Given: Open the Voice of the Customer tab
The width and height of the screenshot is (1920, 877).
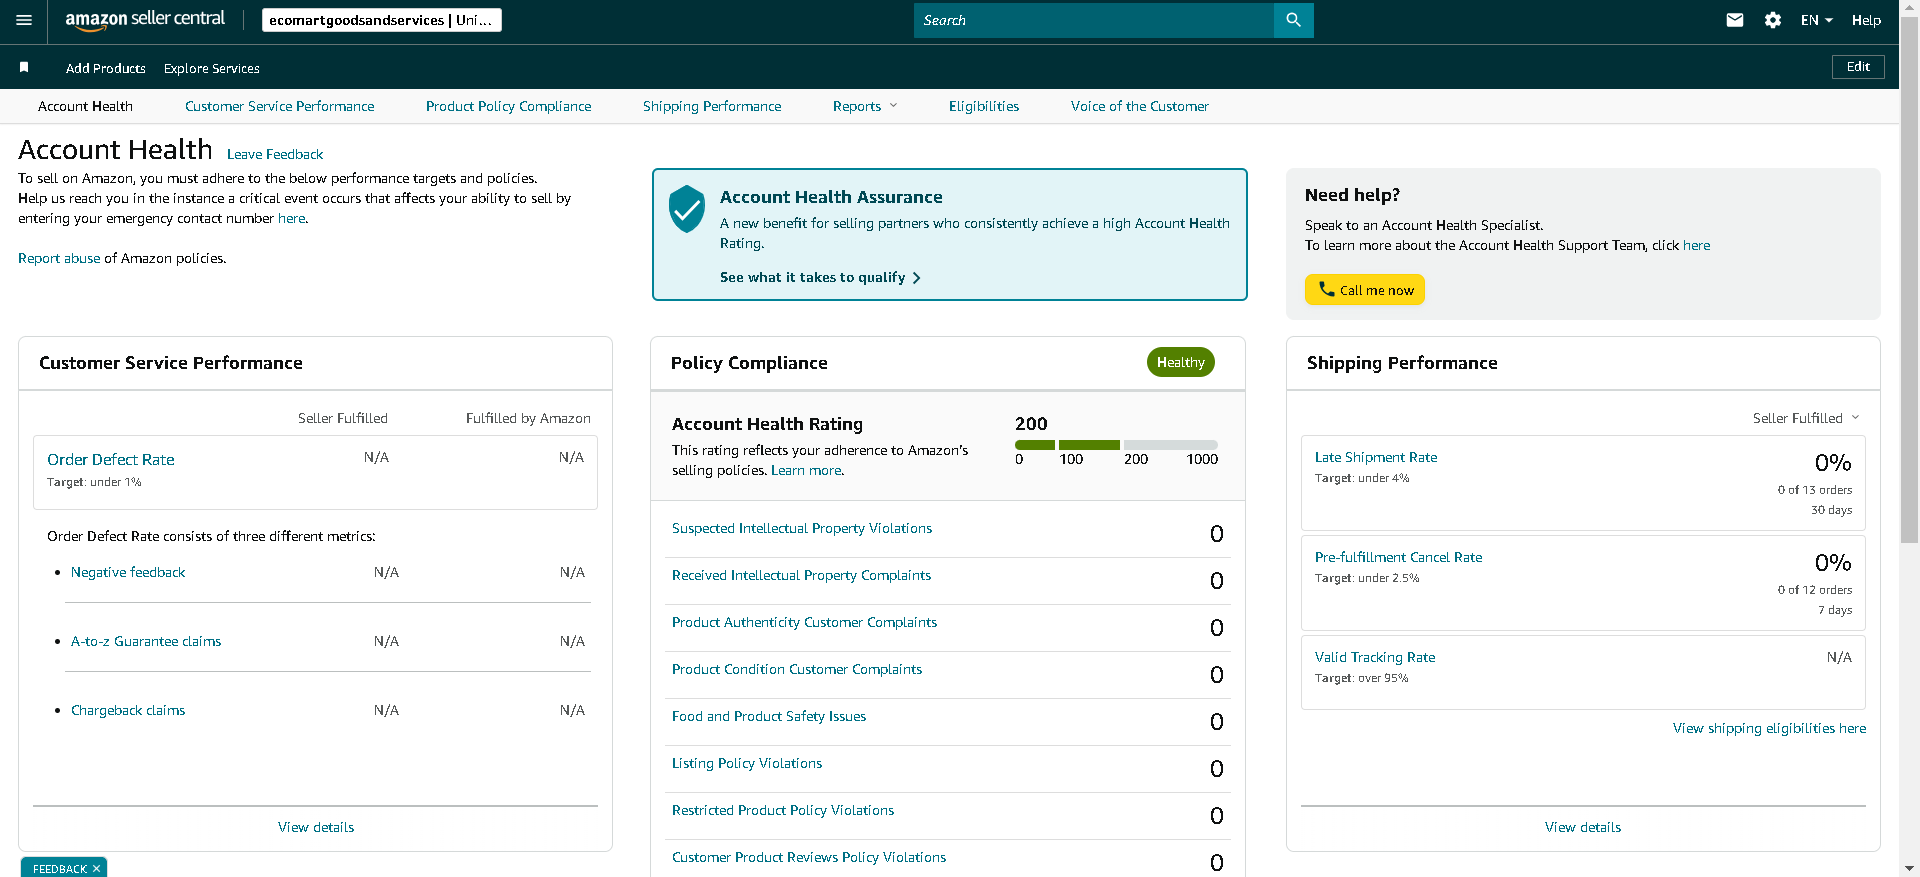Looking at the screenshot, I should [x=1139, y=106].
